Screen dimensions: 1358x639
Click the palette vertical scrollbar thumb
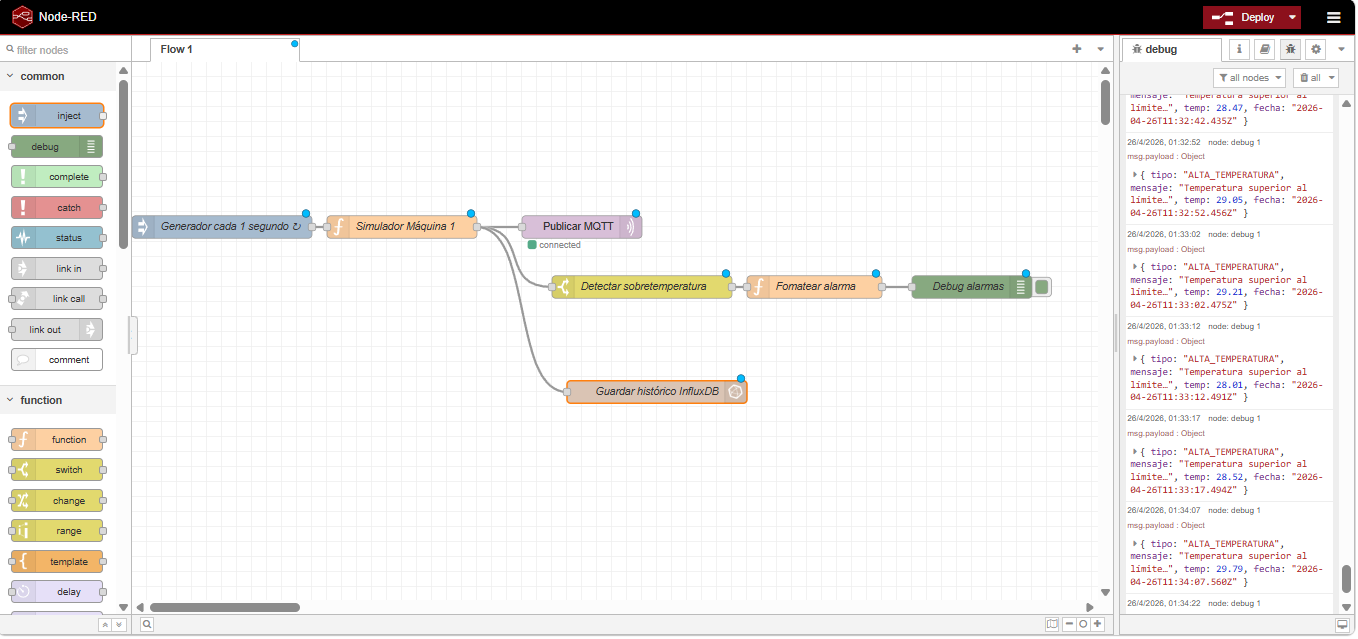click(124, 164)
